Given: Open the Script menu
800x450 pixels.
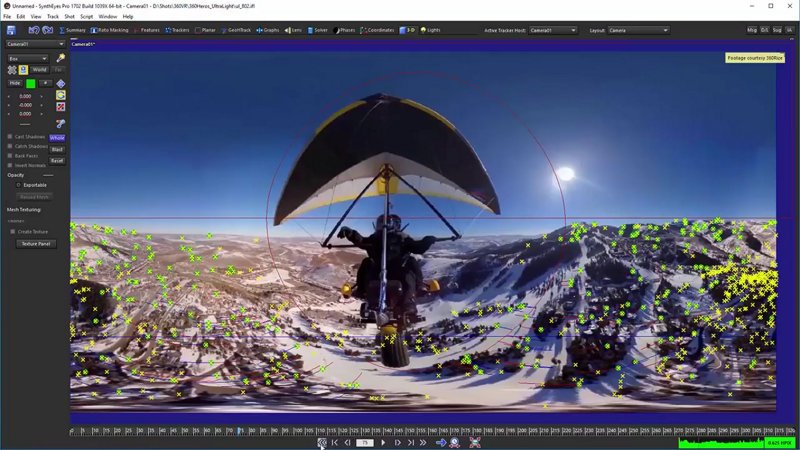Looking at the screenshot, I should (x=86, y=16).
